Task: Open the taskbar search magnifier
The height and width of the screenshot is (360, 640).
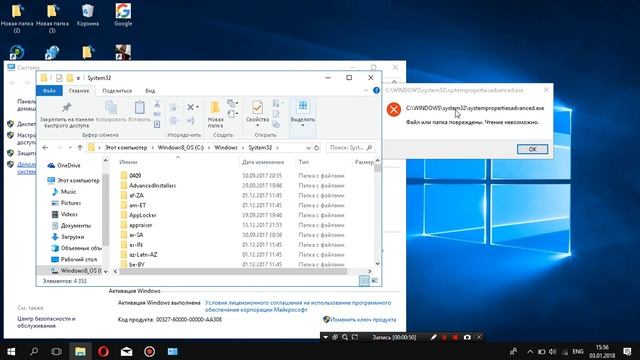Action: click(x=34, y=351)
